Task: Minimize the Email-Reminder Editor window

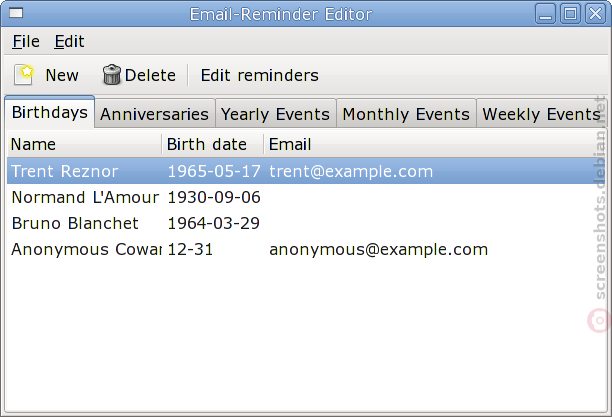Action: pyautogui.click(x=547, y=14)
